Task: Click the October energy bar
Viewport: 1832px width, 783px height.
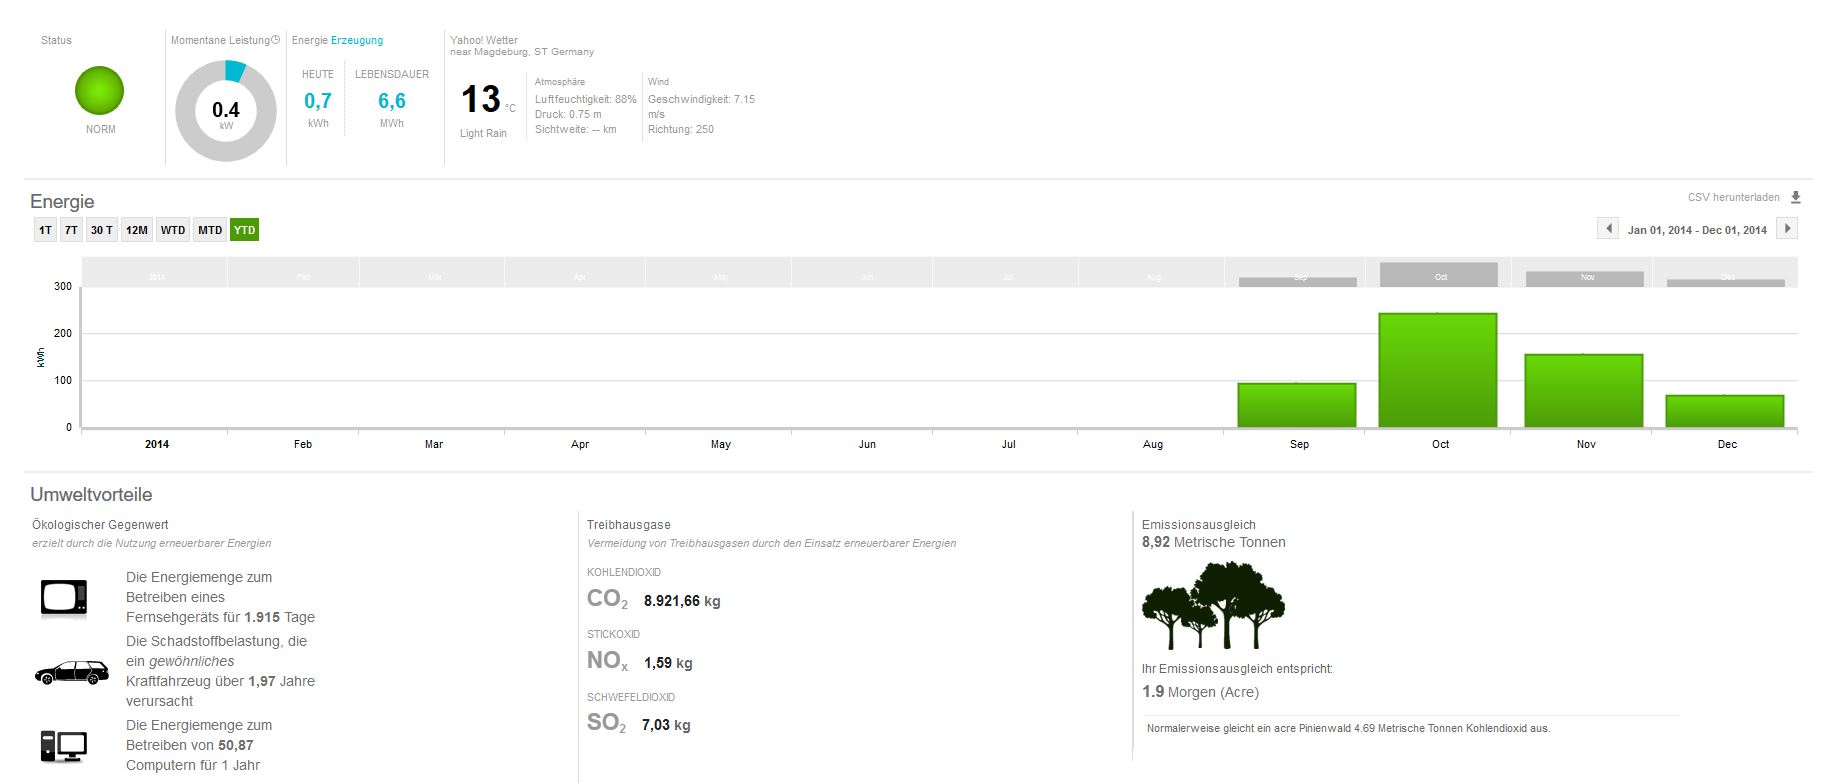Action: click(1437, 370)
